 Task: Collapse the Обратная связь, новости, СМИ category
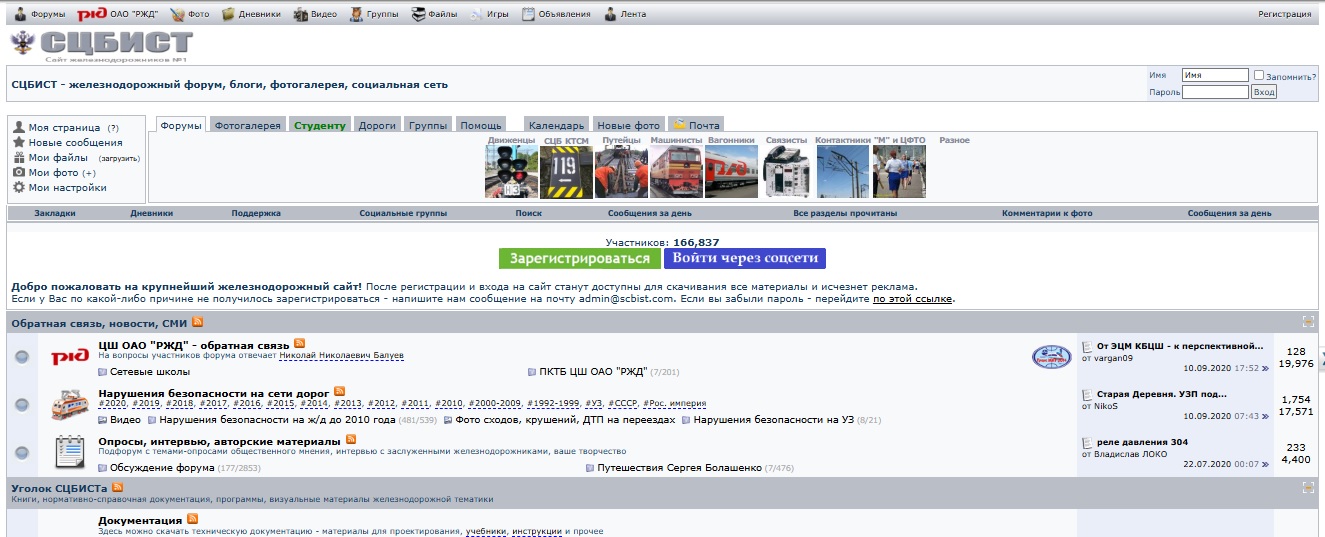(1308, 322)
